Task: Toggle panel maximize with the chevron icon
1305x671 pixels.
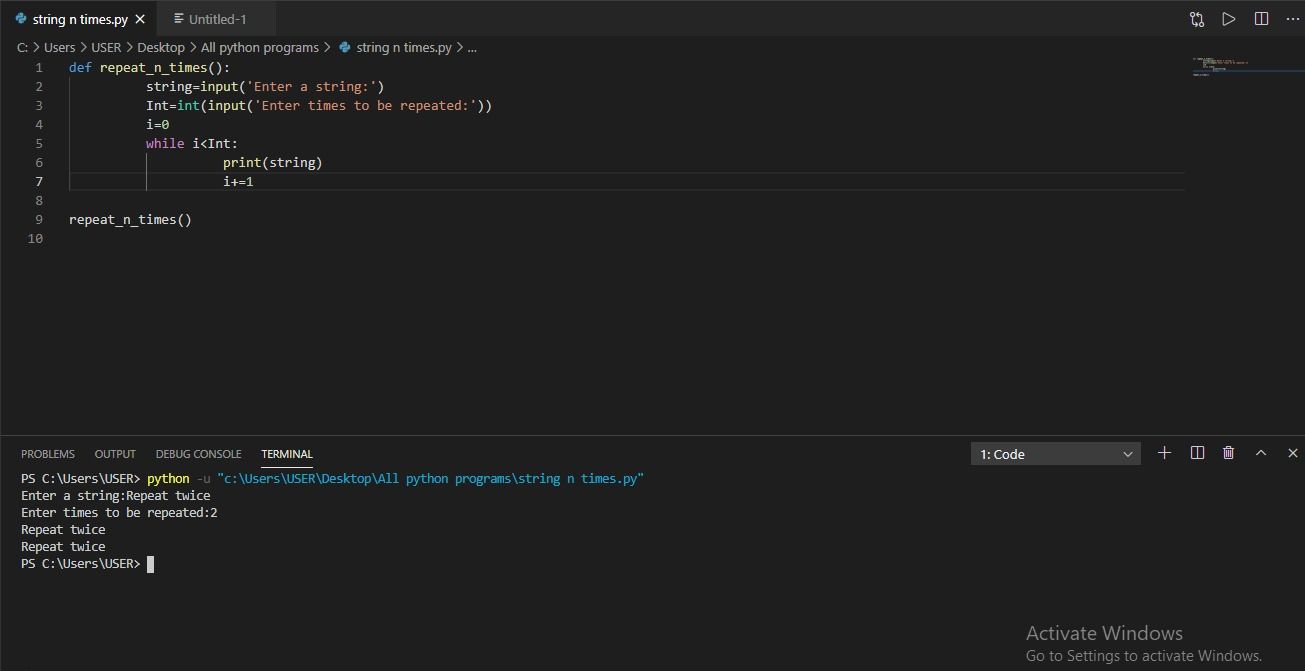Action: [x=1261, y=453]
